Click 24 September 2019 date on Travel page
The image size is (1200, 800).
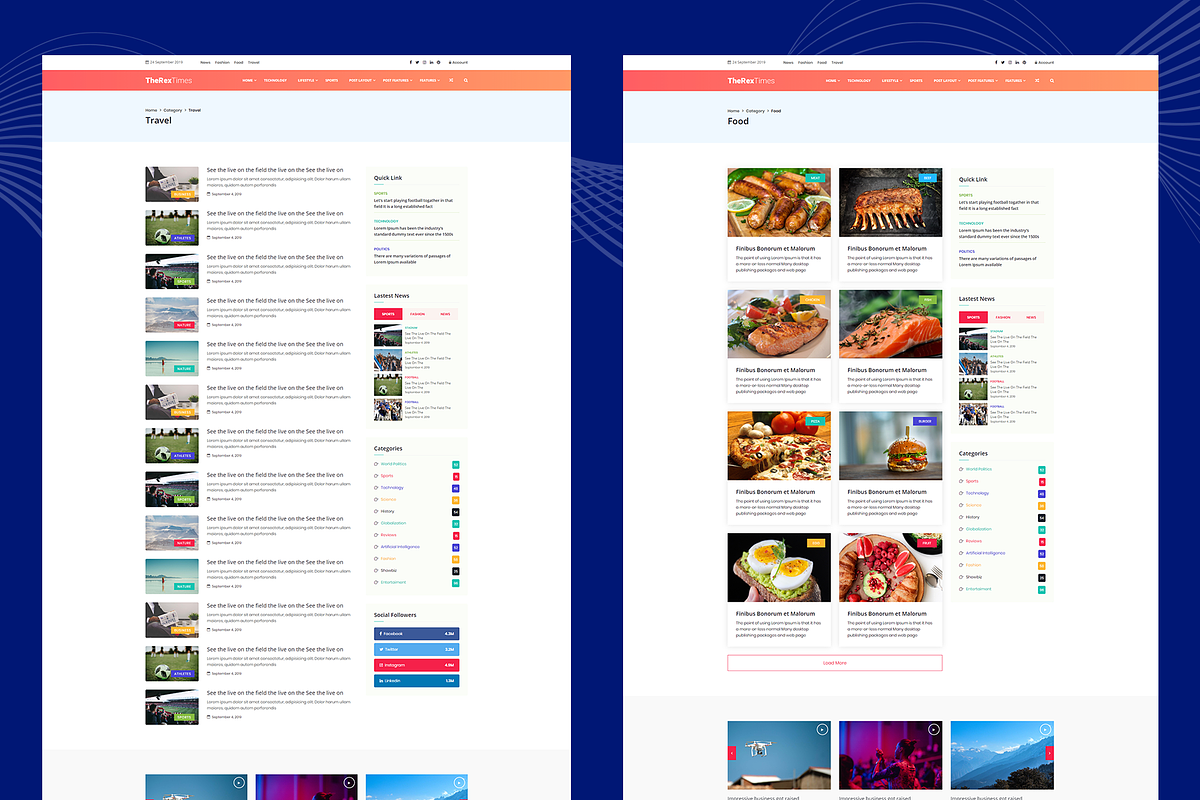click(x=166, y=62)
